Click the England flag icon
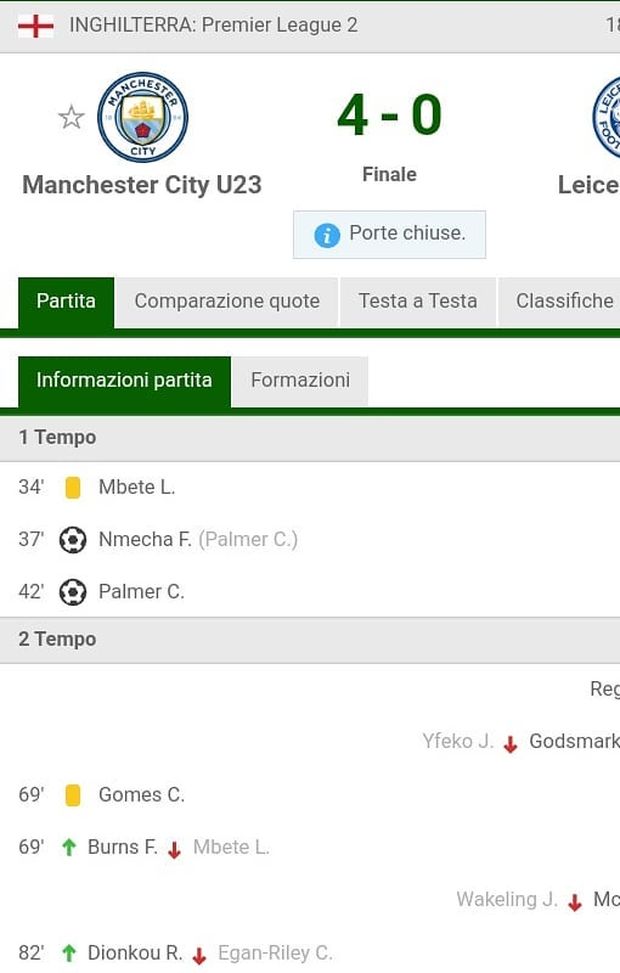Image resolution: width=620 pixels, height=973 pixels. click(36, 25)
